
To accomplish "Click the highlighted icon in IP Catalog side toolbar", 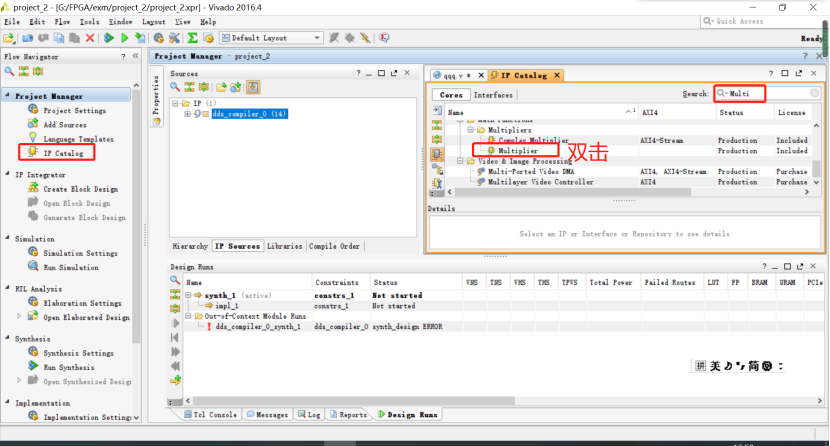I will pyautogui.click(x=437, y=154).
